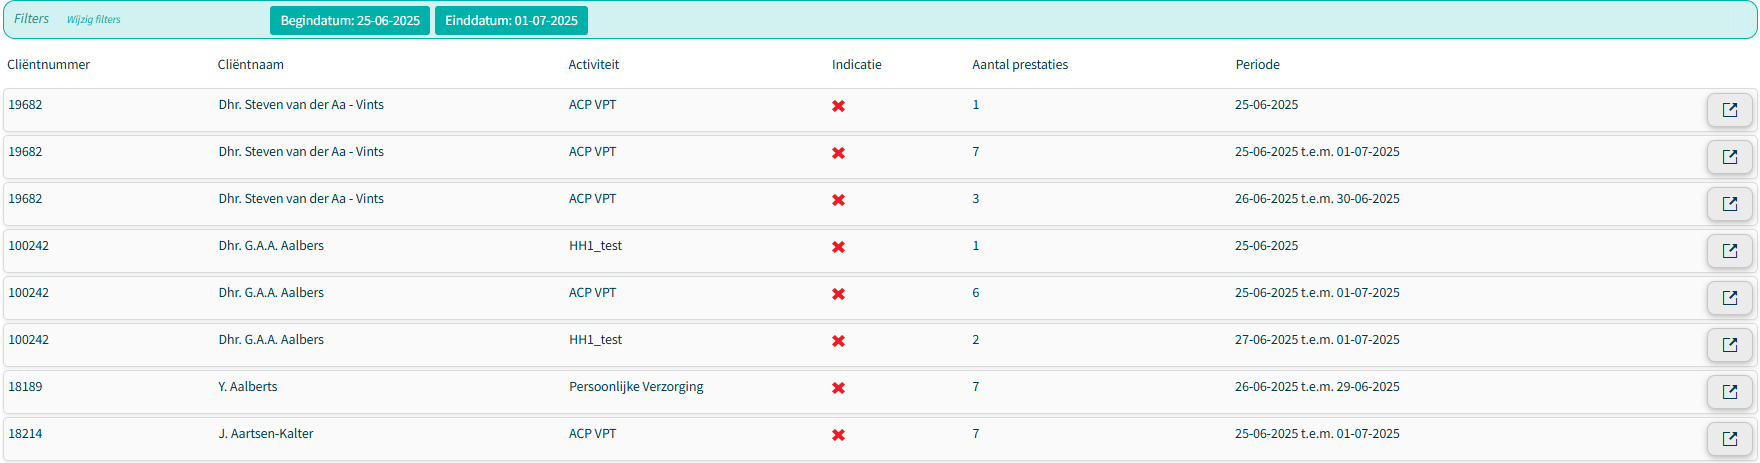Open details icon for period 27-06-2025 t.e.m. 01-07-2025
The height and width of the screenshot is (463, 1760).
(1729, 345)
